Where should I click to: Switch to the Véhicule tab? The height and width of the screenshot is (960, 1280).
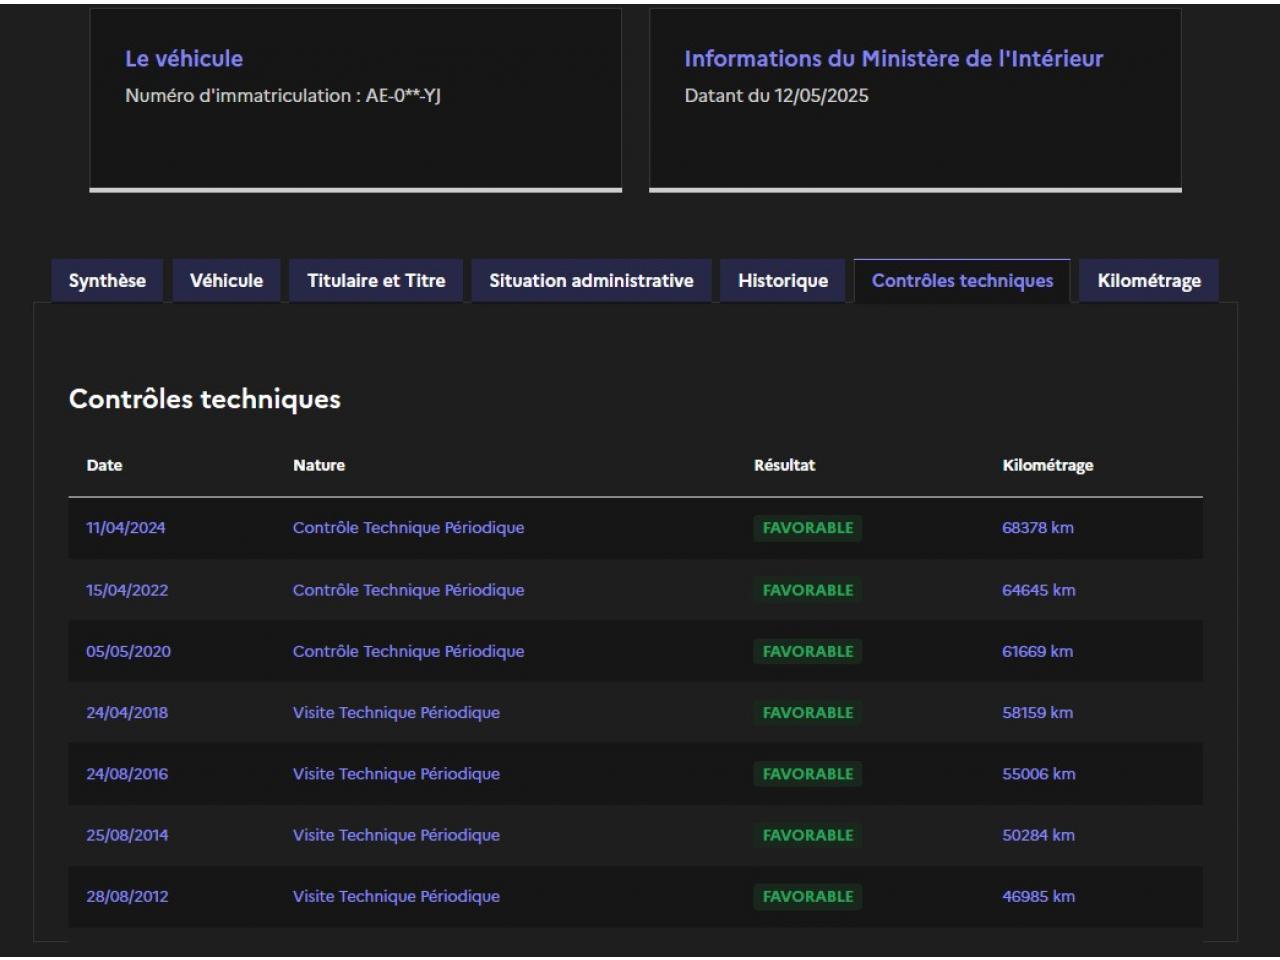226,281
